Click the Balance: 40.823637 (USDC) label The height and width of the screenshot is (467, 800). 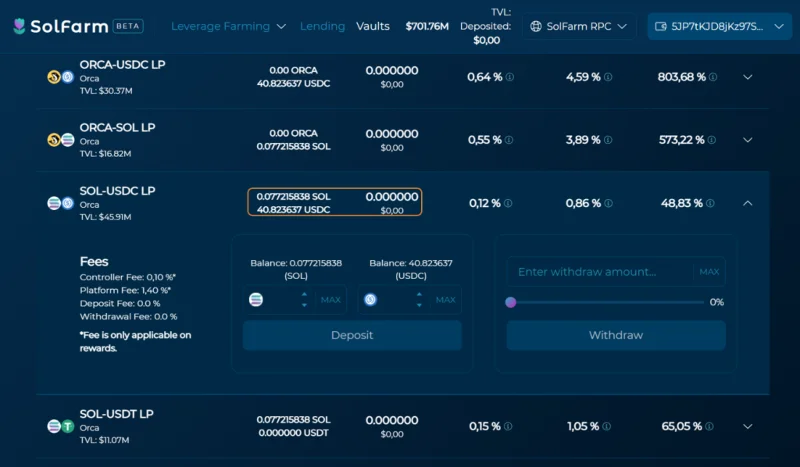(x=411, y=269)
